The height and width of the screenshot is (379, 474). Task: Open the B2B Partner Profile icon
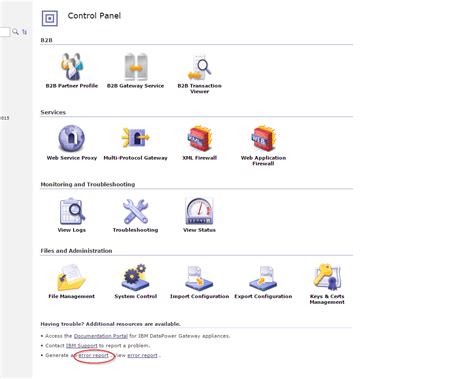[72, 67]
